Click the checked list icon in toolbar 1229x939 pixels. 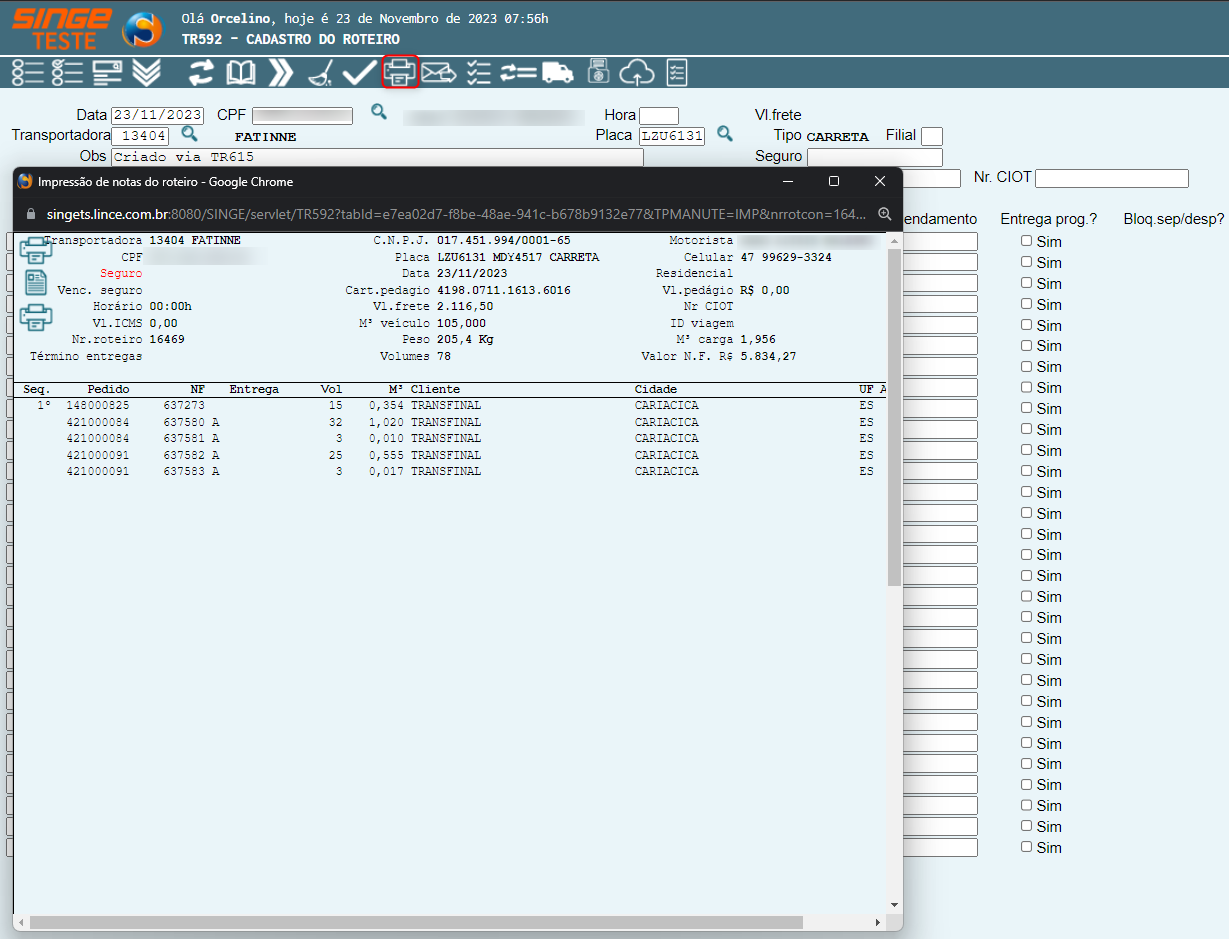[x=68, y=72]
